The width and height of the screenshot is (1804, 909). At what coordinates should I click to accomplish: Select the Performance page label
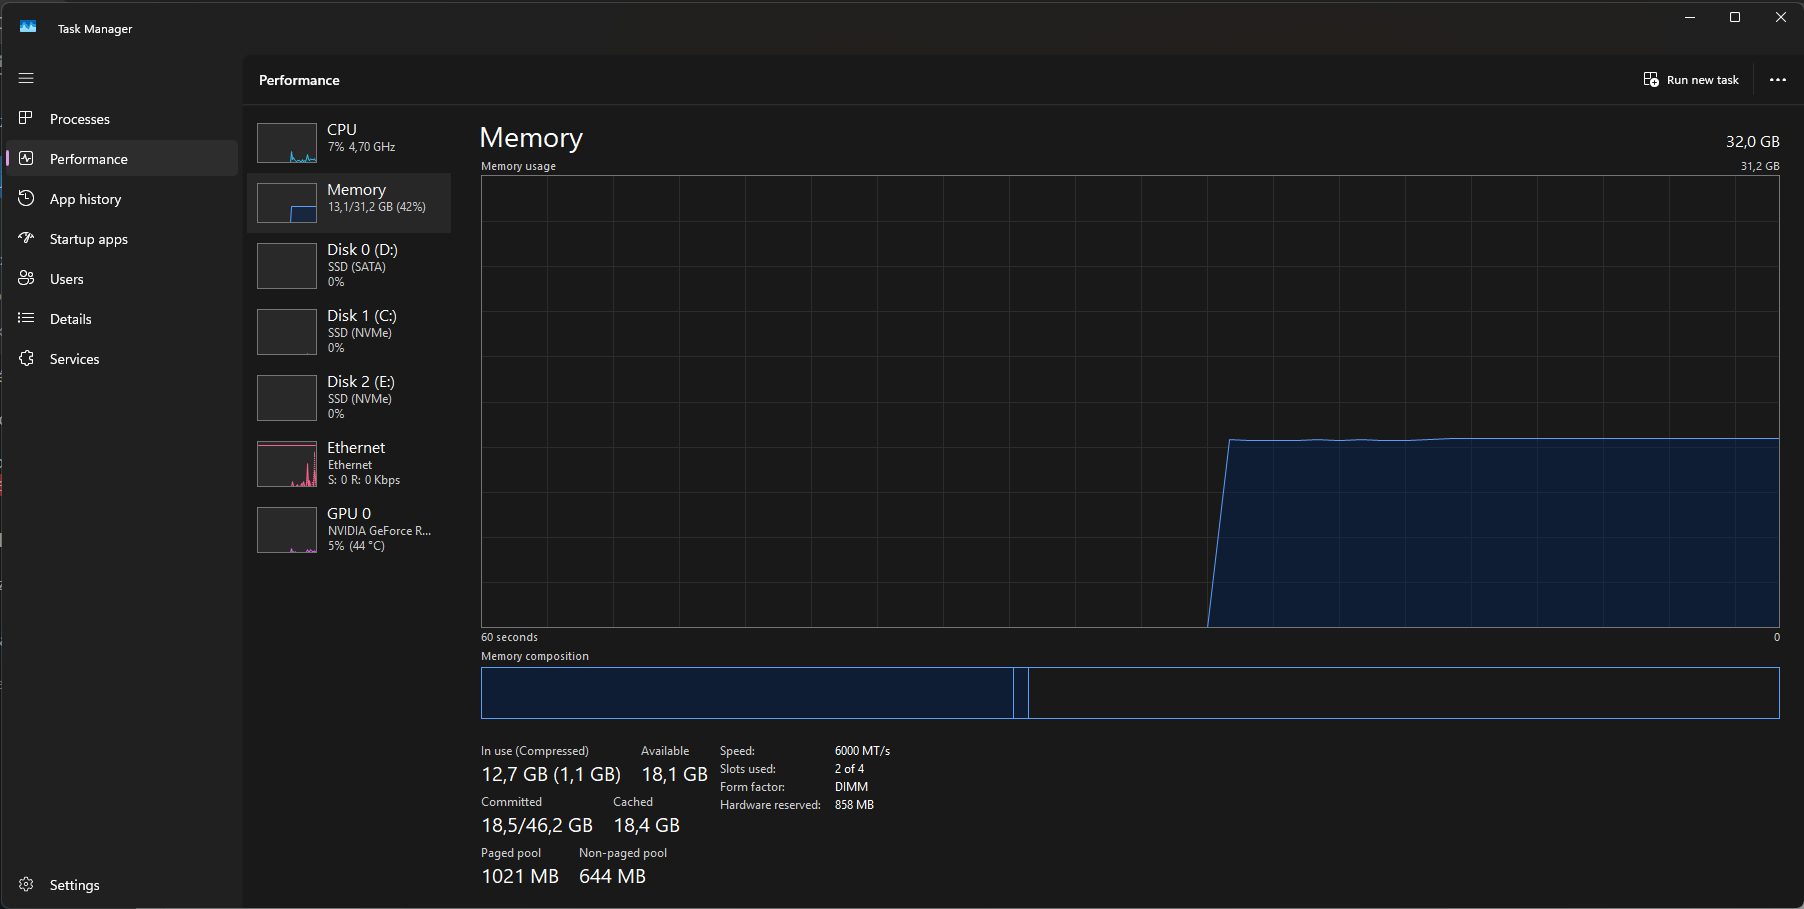pyautogui.click(x=89, y=159)
